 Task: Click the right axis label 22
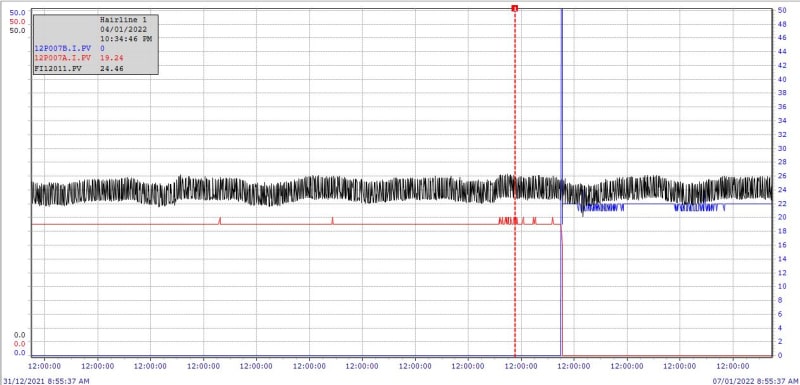782,203
